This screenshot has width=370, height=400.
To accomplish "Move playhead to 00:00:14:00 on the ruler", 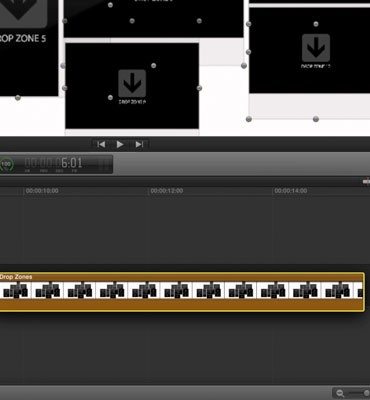I will [291, 191].
